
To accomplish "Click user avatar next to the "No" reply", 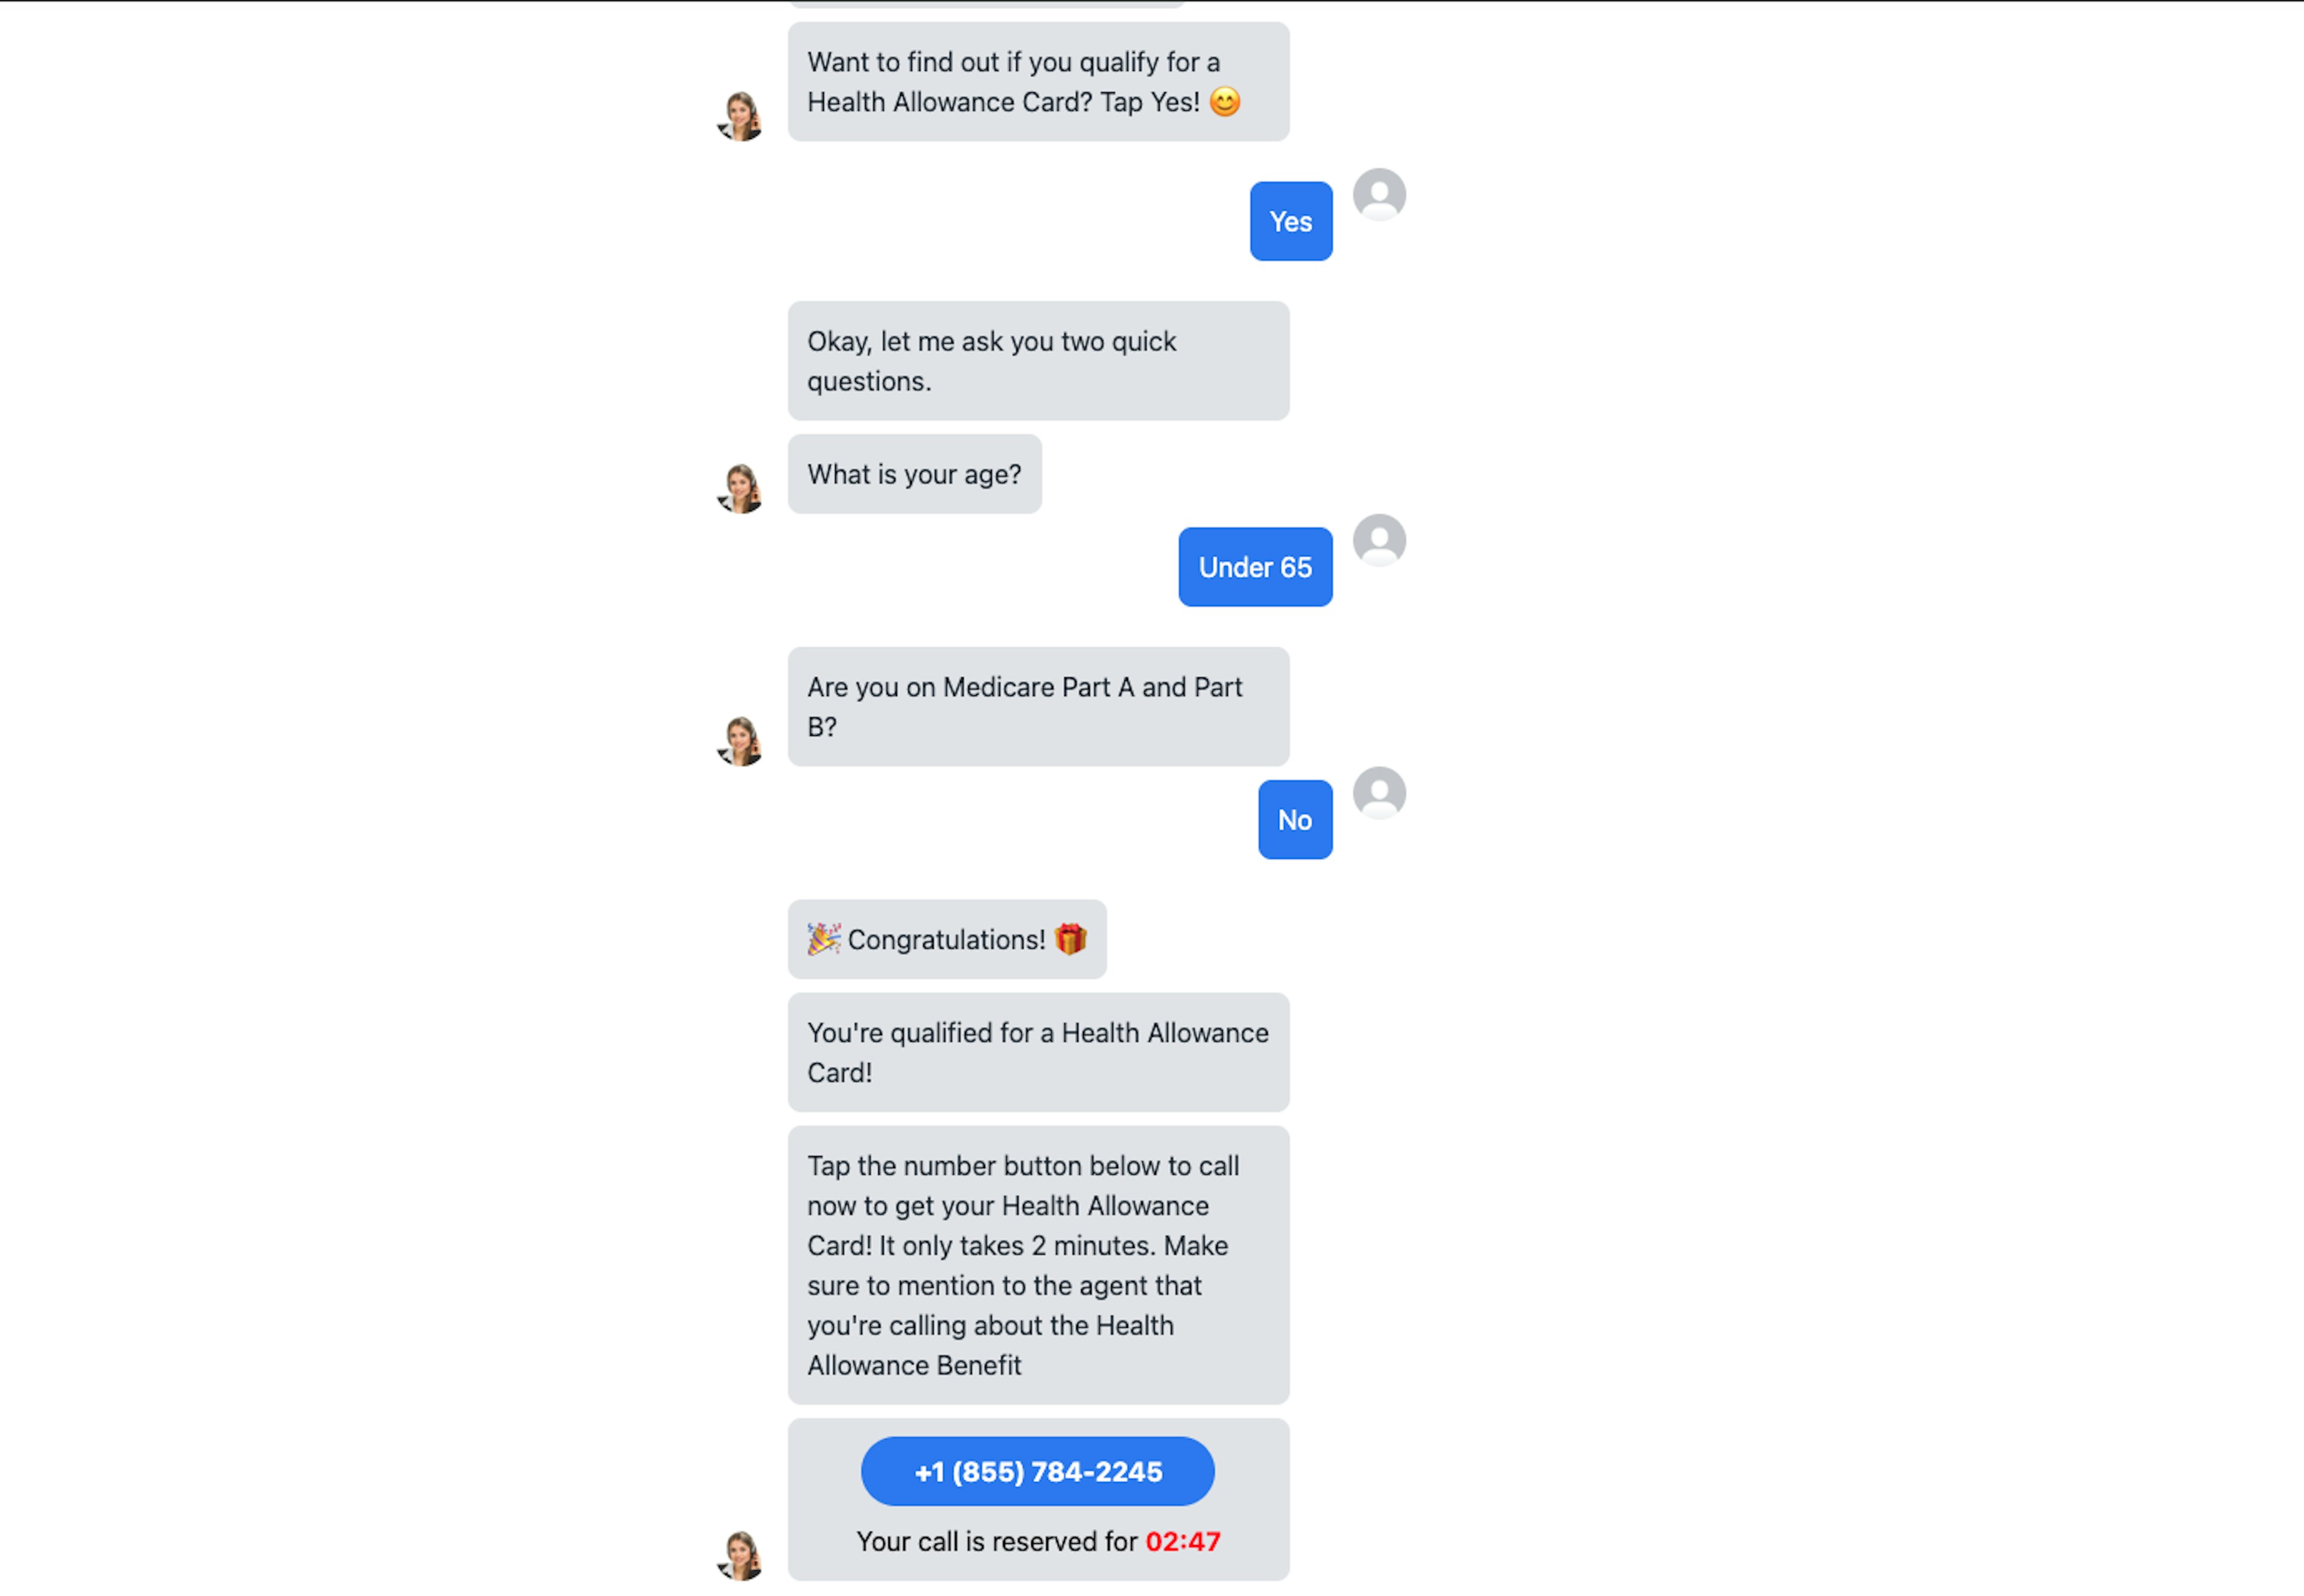I will click(x=1379, y=793).
